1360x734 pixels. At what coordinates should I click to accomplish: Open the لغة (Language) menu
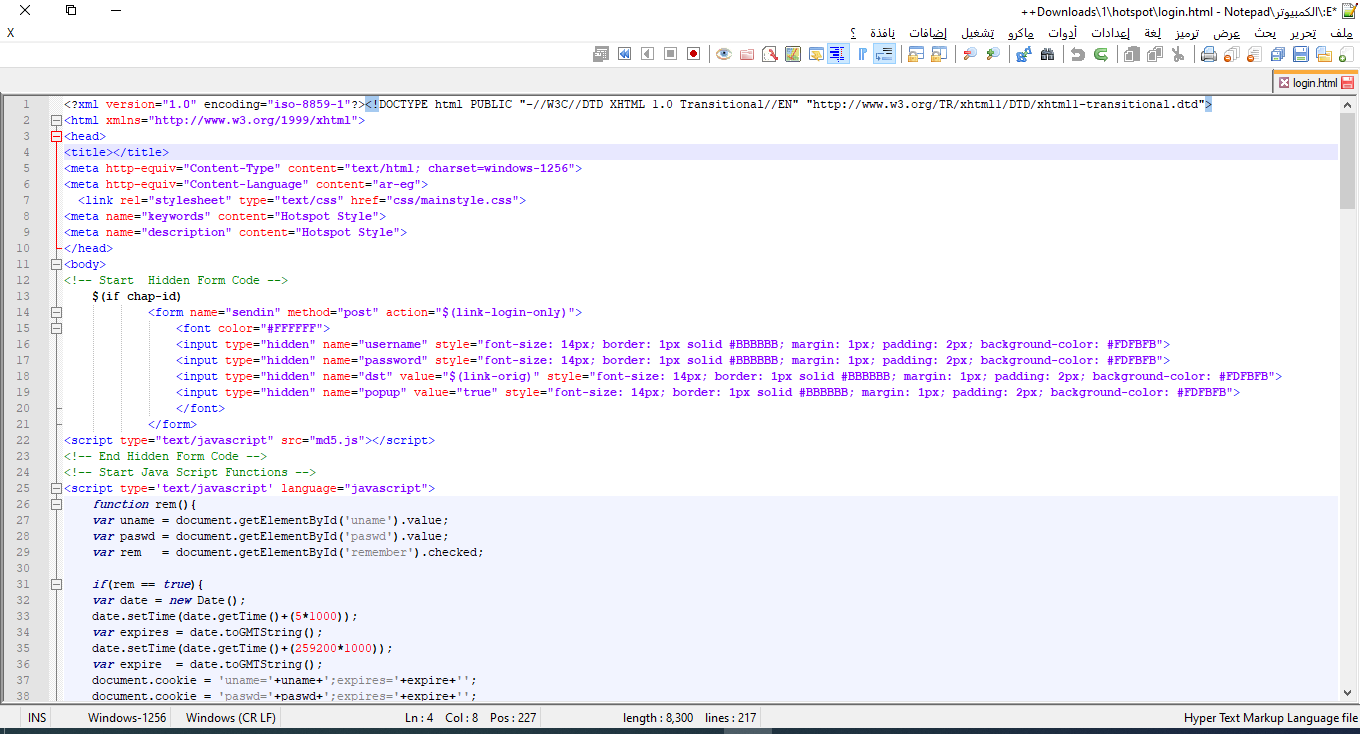[1152, 33]
